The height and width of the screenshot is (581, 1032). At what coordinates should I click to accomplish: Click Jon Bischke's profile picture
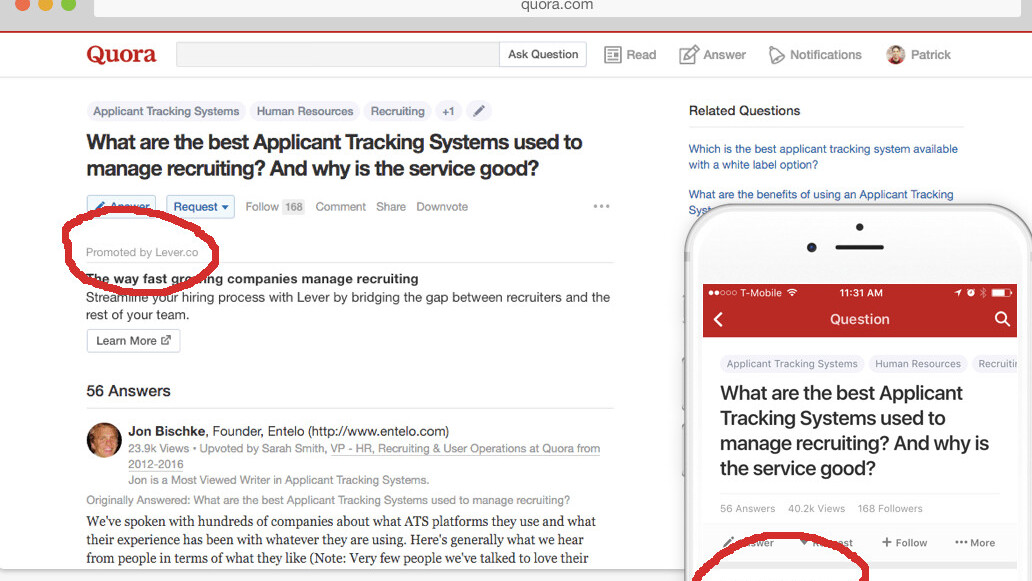(x=104, y=440)
